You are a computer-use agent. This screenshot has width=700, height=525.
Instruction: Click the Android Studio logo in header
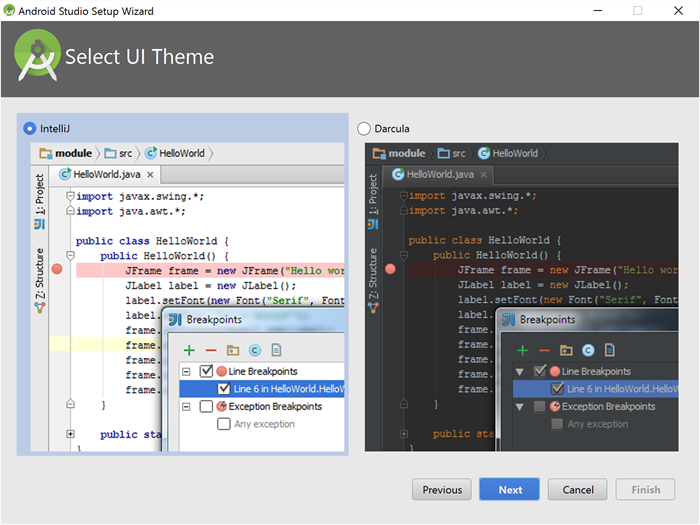click(37, 57)
